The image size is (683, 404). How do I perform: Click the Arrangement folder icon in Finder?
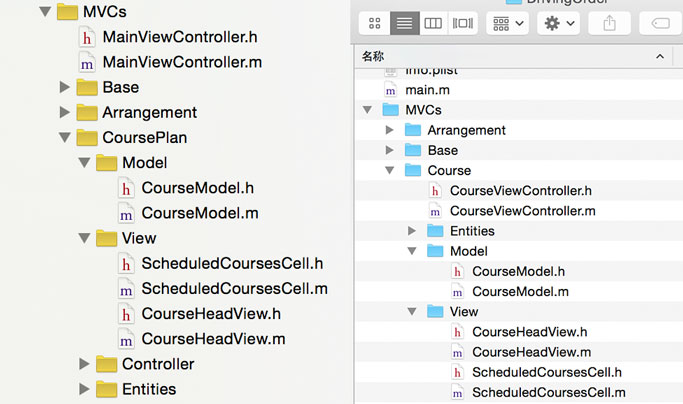click(413, 130)
